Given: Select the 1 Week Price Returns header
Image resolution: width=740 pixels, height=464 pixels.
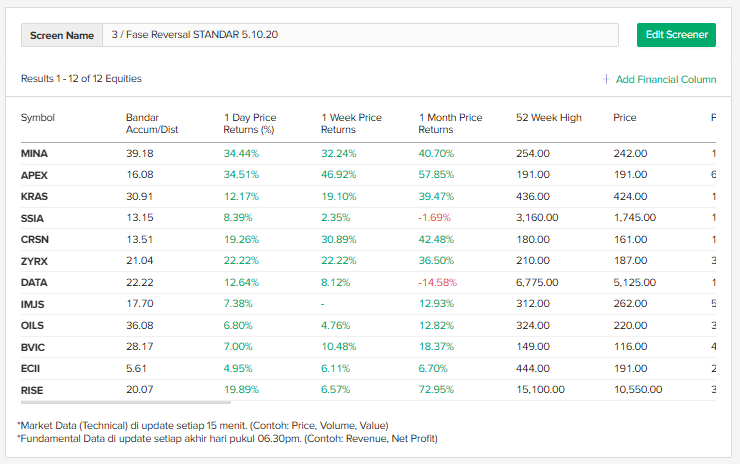Looking at the screenshot, I should 351,123.
